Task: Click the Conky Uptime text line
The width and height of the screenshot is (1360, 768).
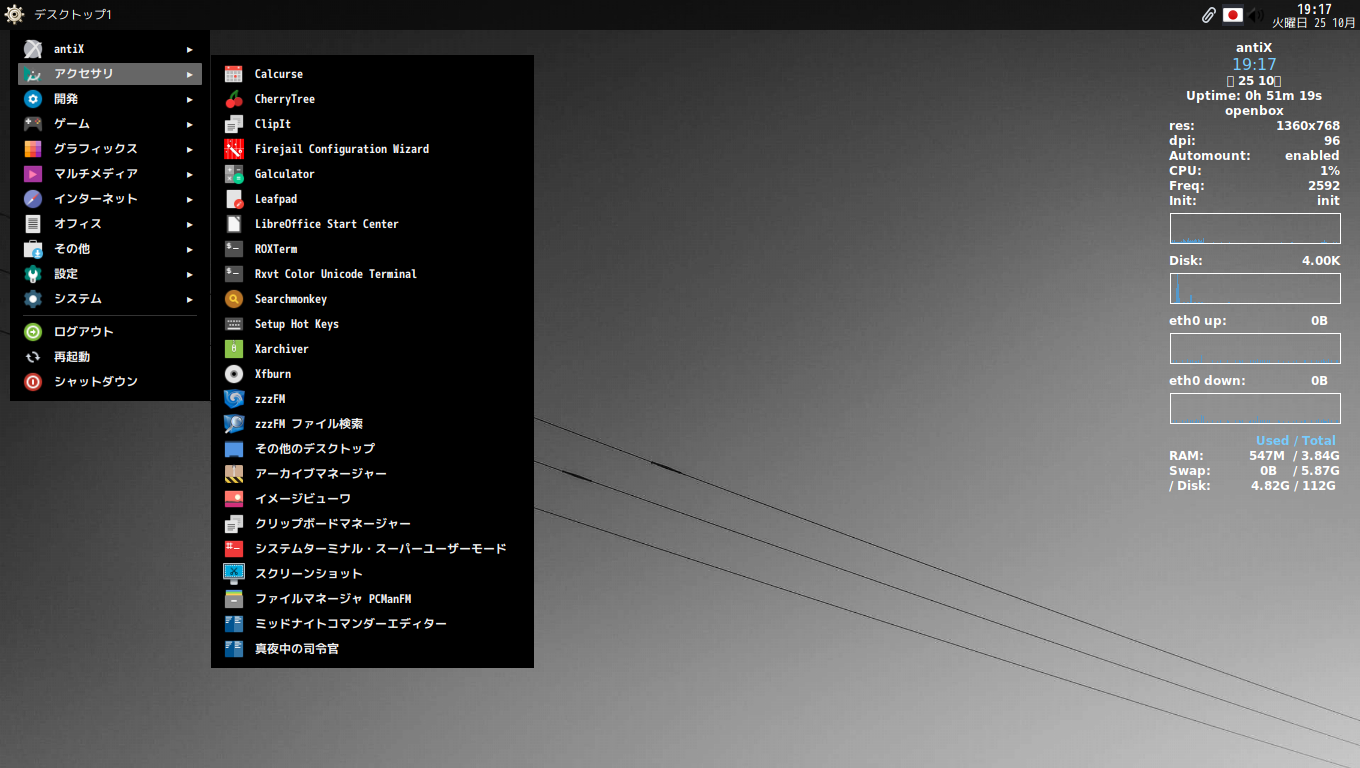Action: coord(1254,96)
